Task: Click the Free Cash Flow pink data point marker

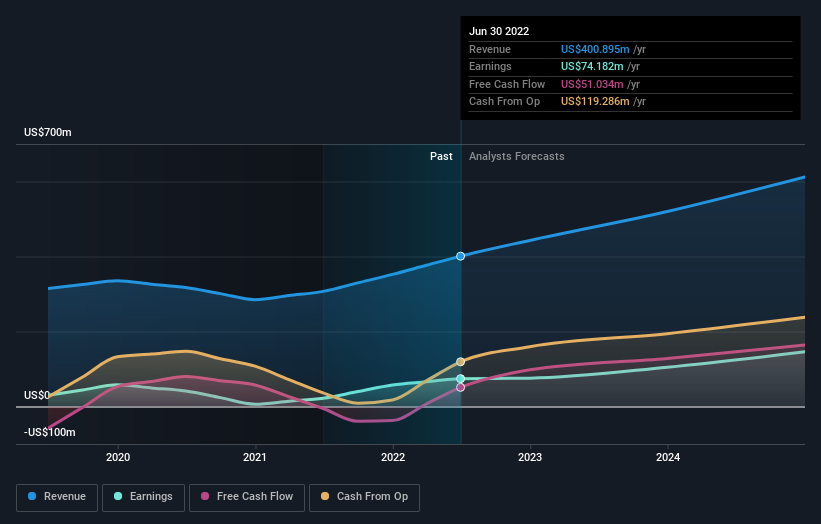Action: [x=460, y=387]
